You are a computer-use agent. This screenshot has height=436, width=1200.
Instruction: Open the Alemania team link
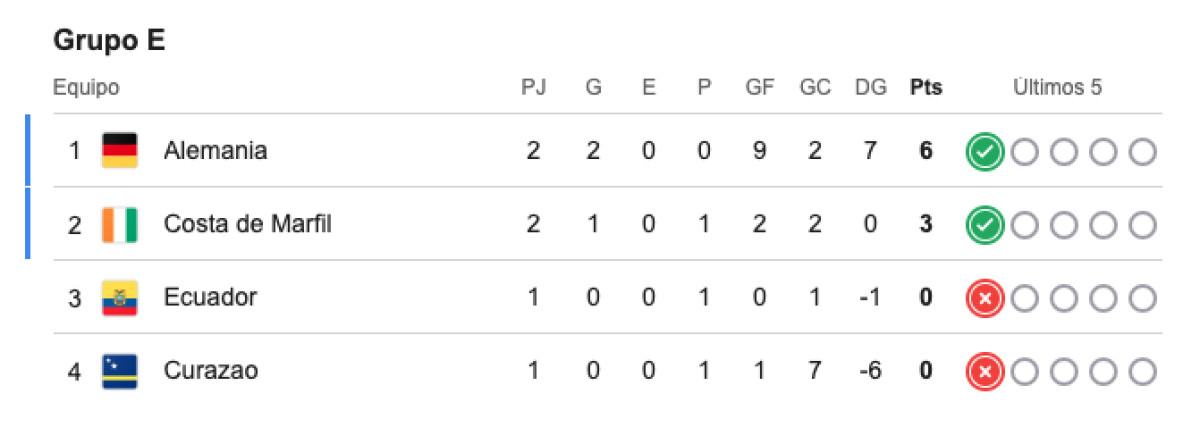[x=216, y=151]
